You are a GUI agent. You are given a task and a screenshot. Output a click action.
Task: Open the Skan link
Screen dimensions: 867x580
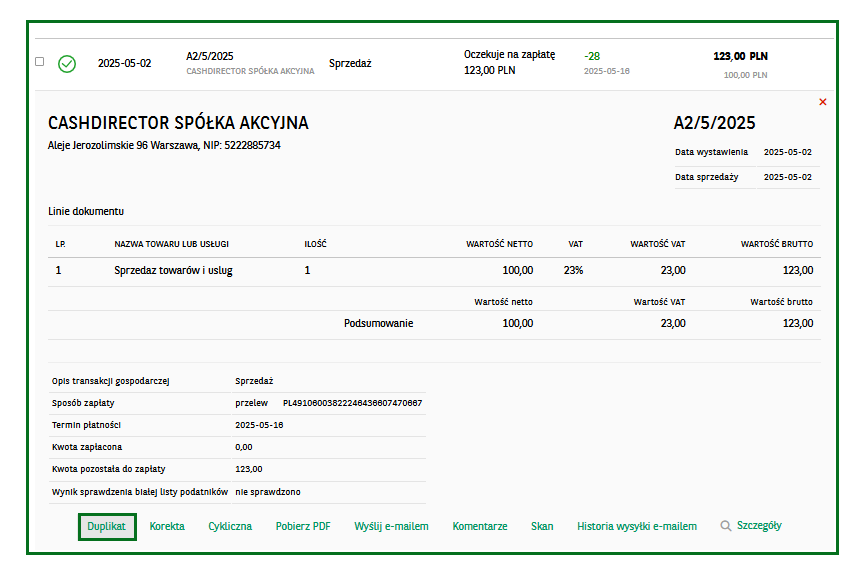coord(542,526)
